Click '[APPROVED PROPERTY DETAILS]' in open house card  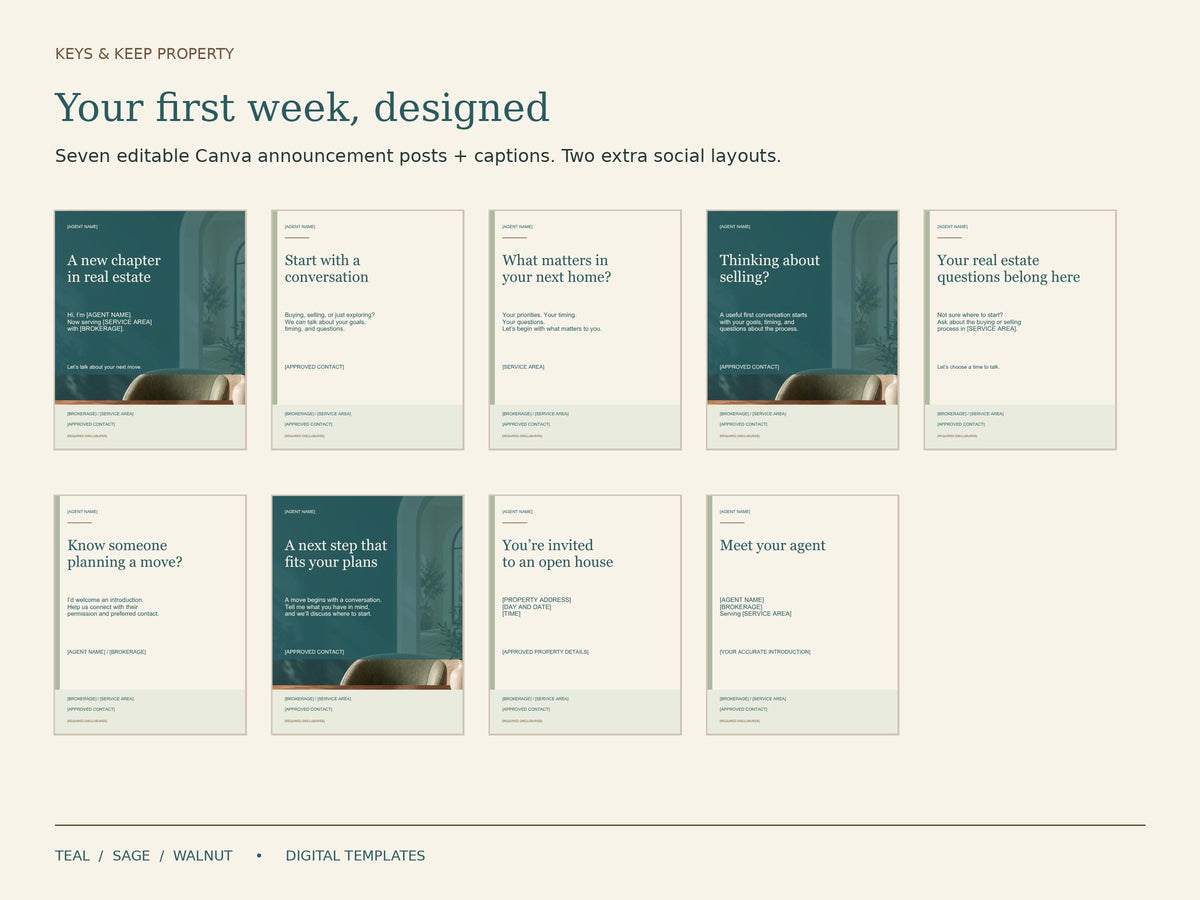545,652
